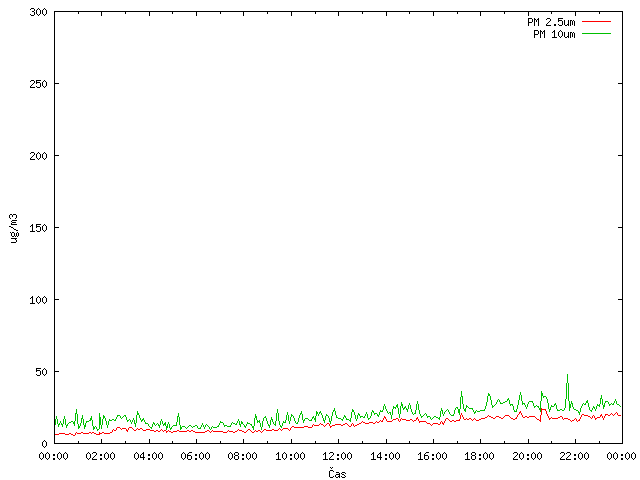The width and height of the screenshot is (640, 480).
Task: Click the 300 y-axis value
Action: coord(38,12)
